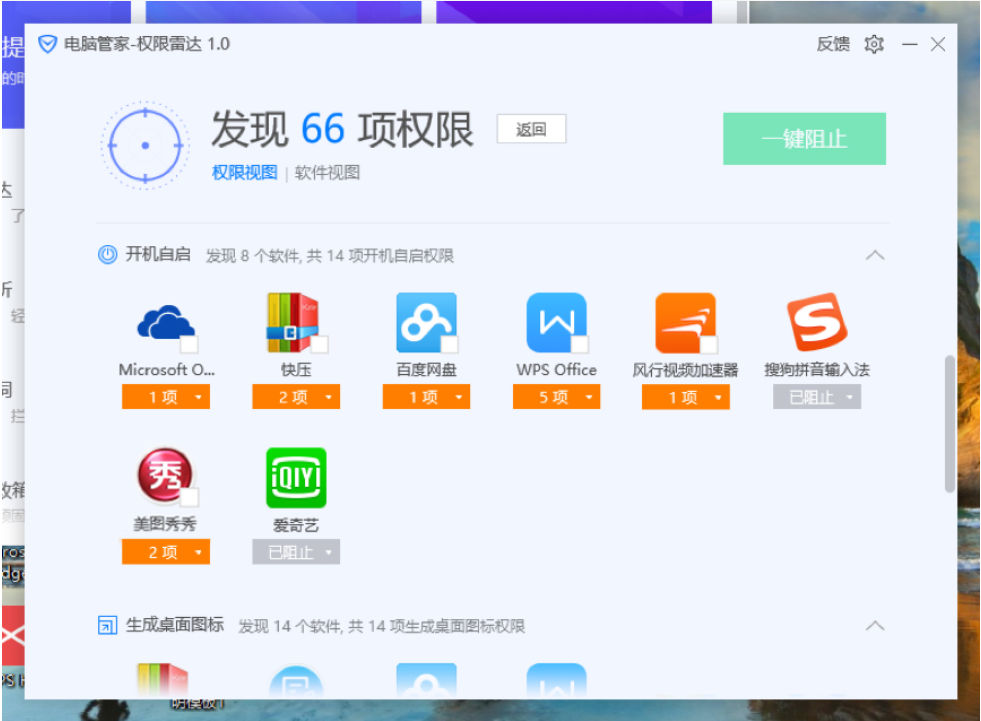The image size is (981, 721).
Task: Select the 风行视频加速器 app icon
Action: [x=686, y=323]
